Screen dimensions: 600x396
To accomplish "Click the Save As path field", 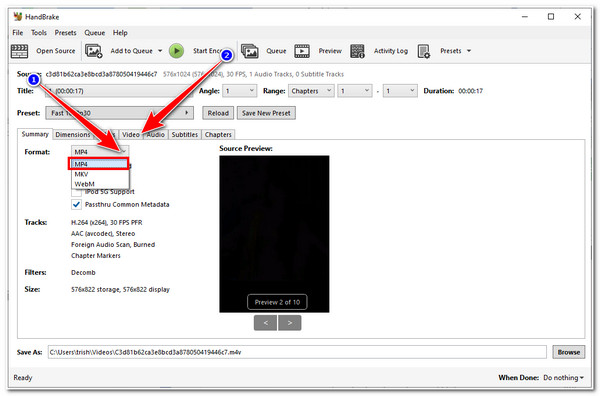I will coord(297,352).
